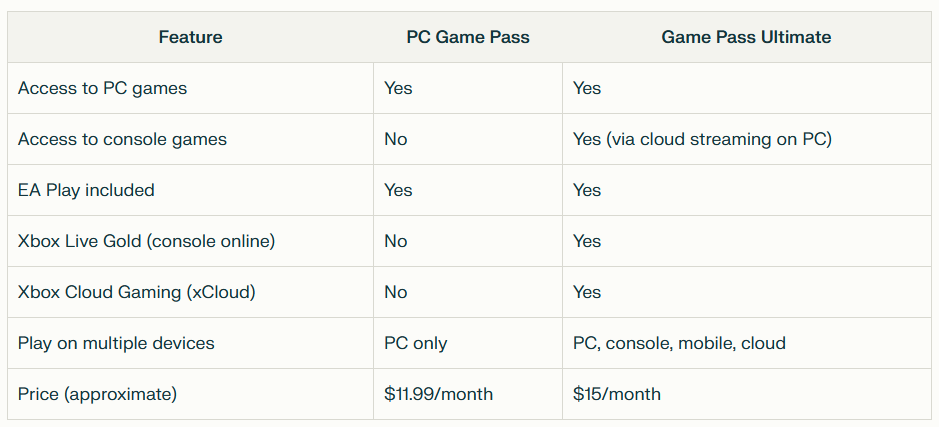This screenshot has height=427, width=939.
Task: Click PC, console, mobile, cloud cell
Action: pos(679,343)
